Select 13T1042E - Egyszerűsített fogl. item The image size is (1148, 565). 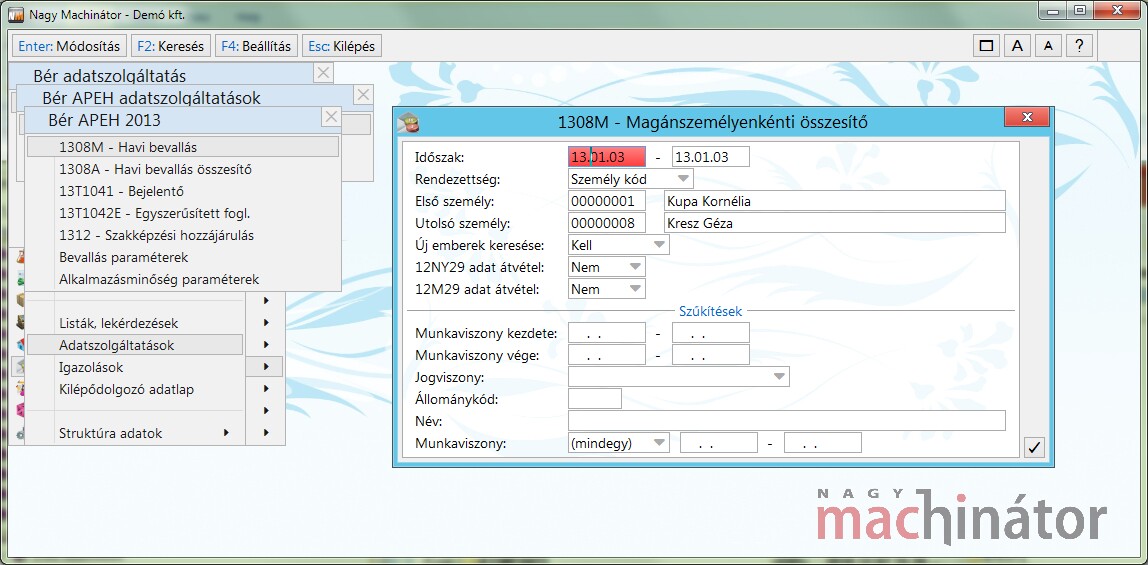tap(183, 213)
